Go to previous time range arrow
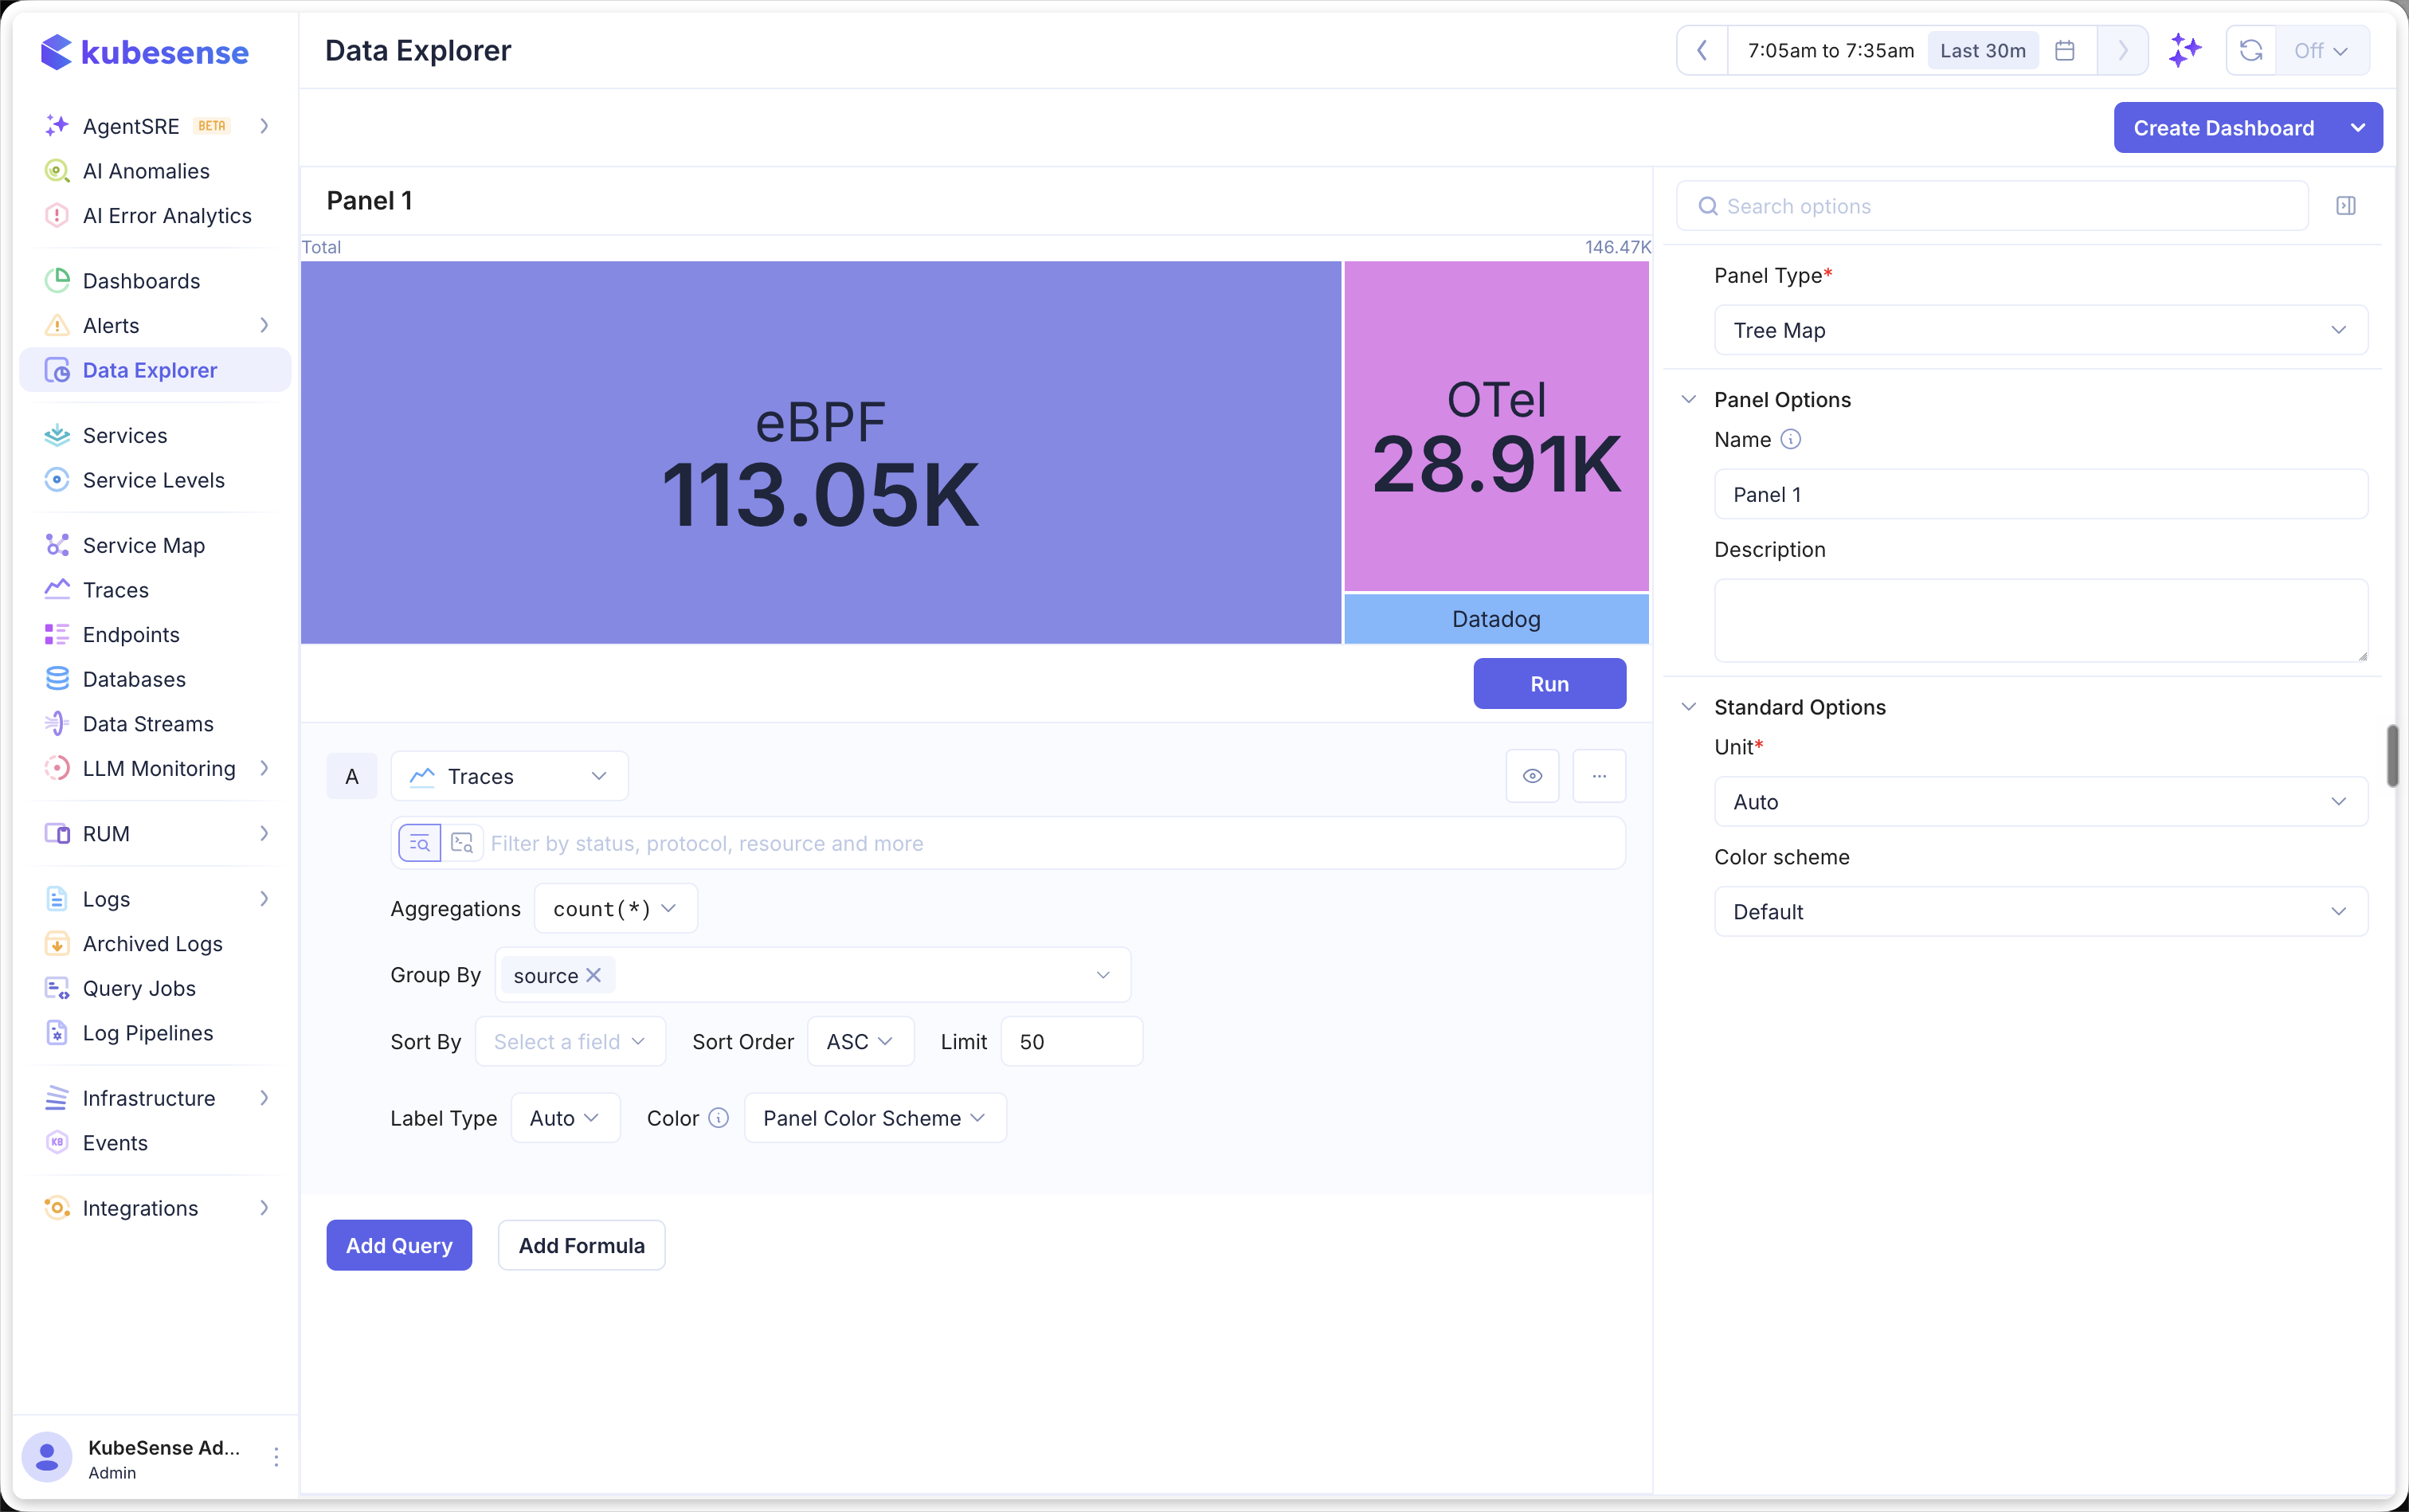This screenshot has width=2409, height=1512. (1702, 51)
